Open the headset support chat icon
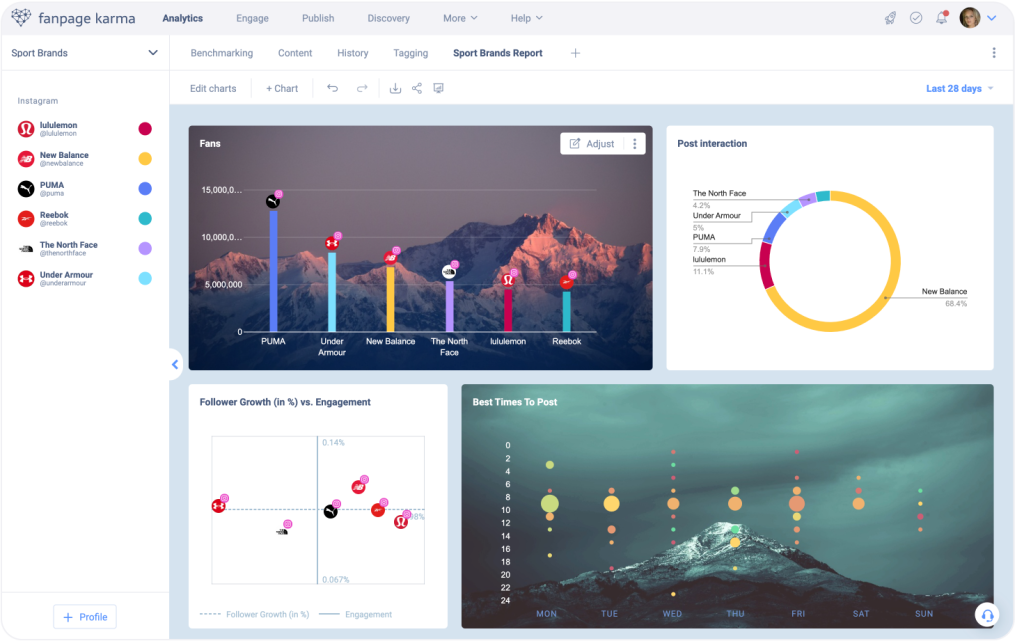Screen dimensions: 1024x641 click(x=987, y=615)
